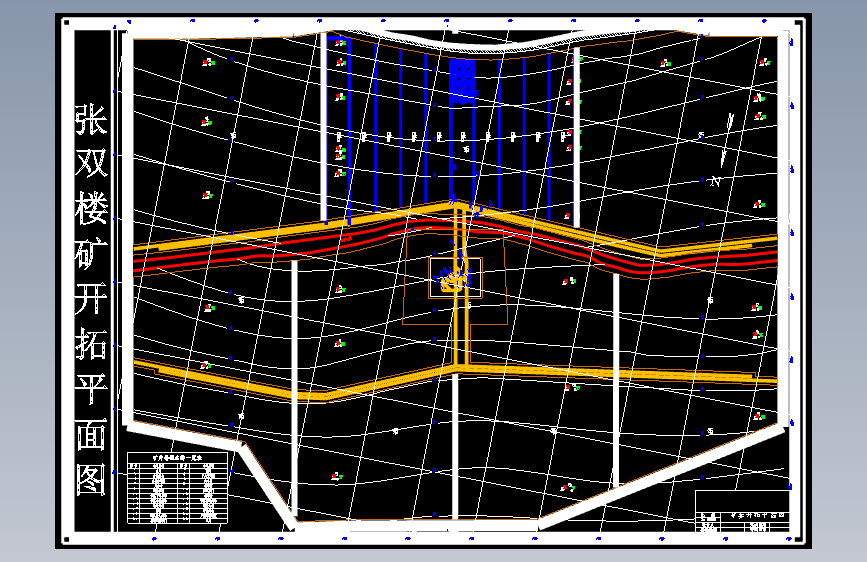867x562 pixels.
Task: Click the frame's top-left corner square marker
Action: (x=66, y=23)
